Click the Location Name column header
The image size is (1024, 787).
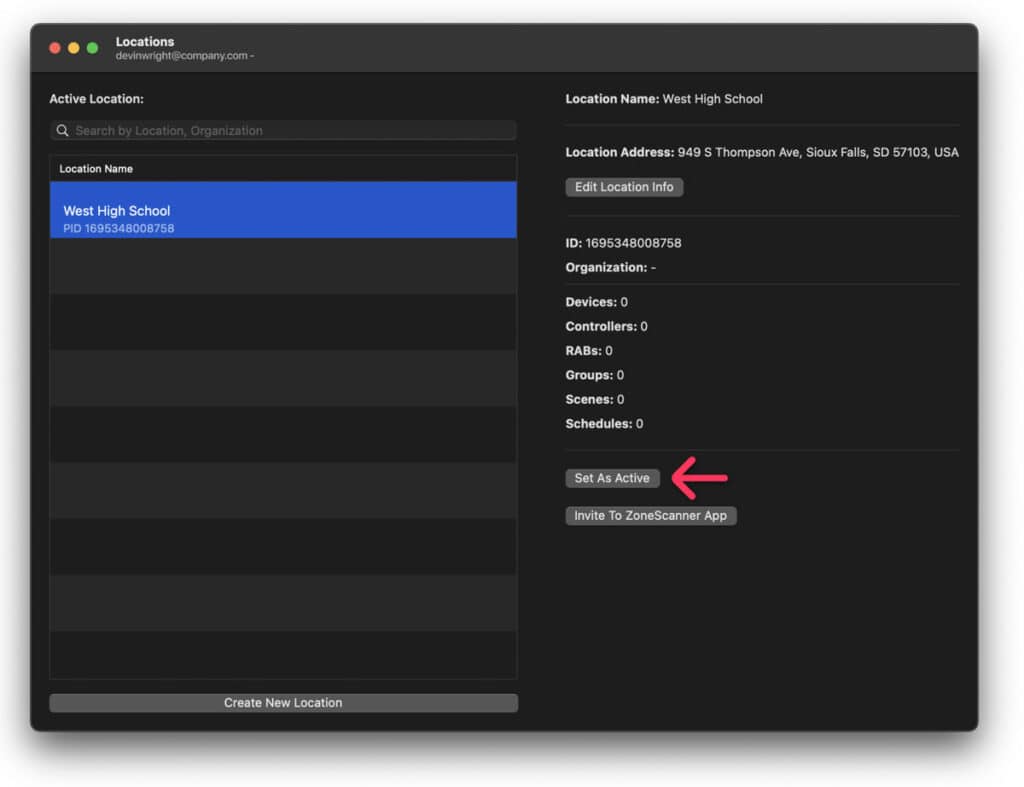pos(96,169)
